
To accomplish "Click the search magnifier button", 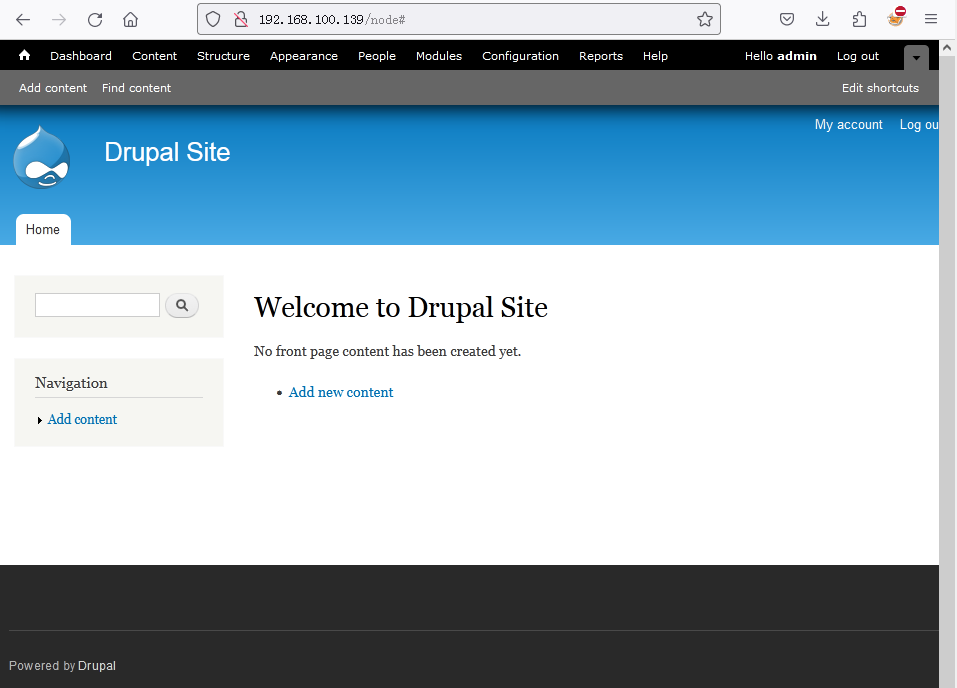I will (x=182, y=305).
